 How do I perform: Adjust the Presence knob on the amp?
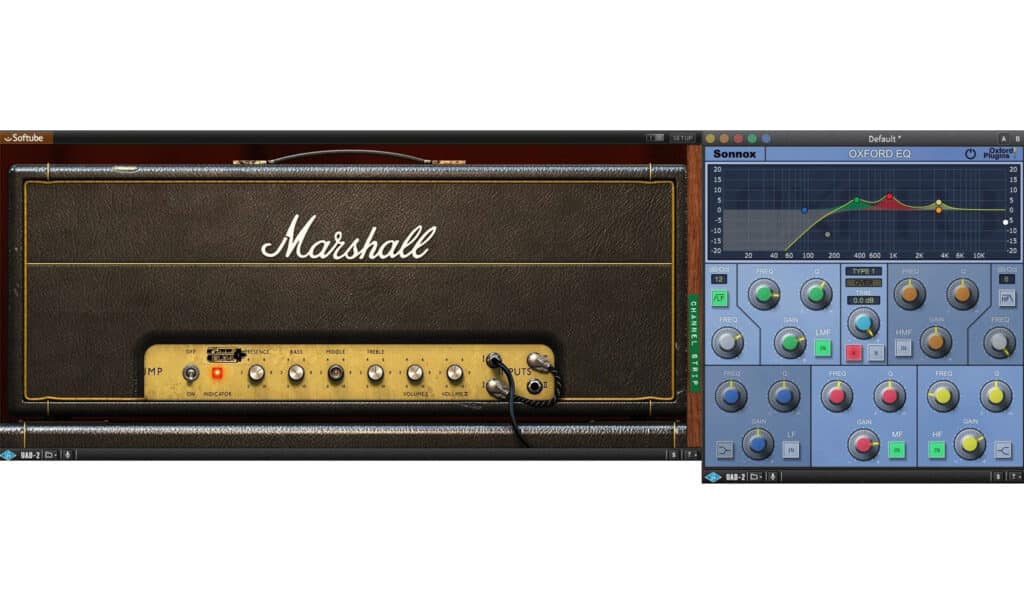tap(257, 373)
